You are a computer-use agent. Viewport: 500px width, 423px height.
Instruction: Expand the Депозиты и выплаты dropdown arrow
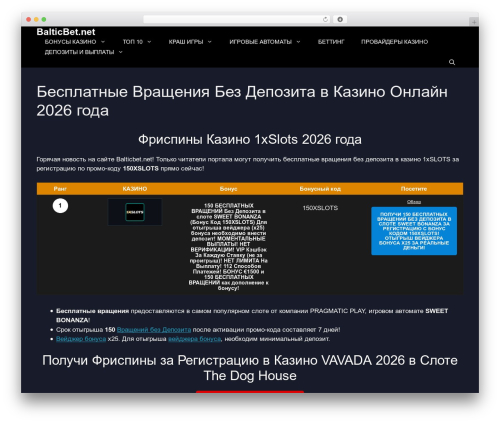click(x=121, y=52)
